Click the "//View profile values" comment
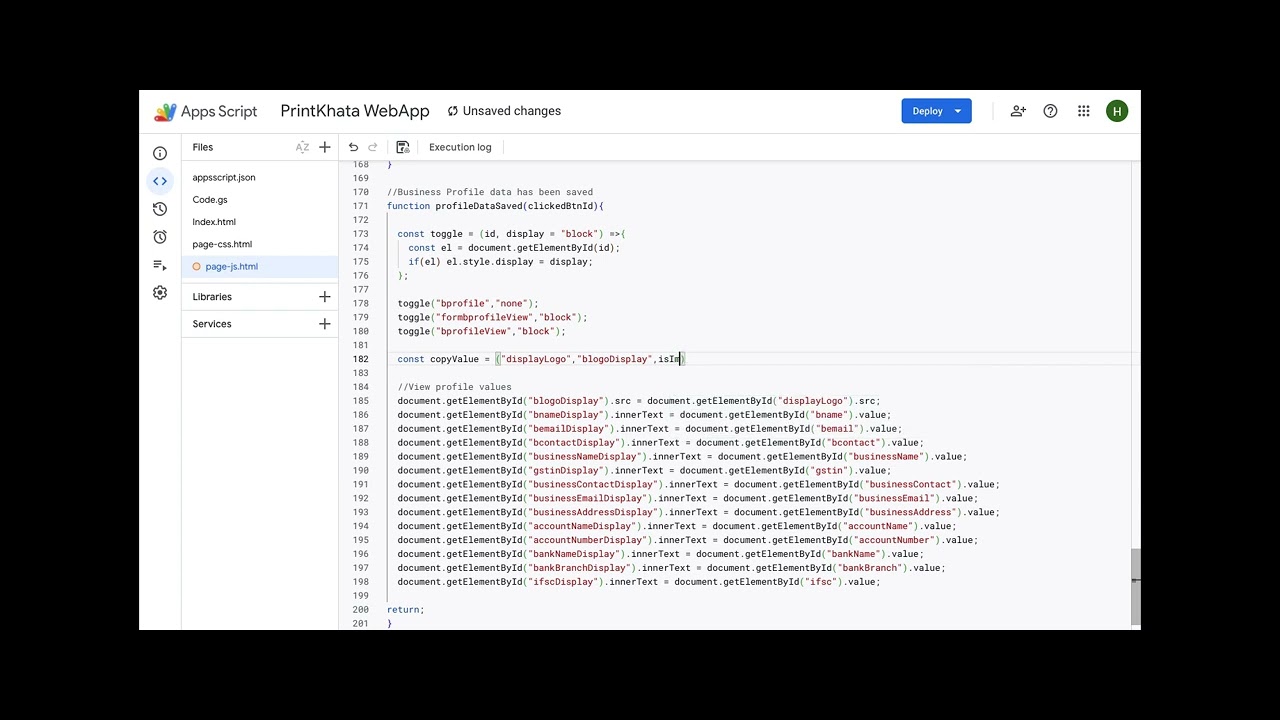1280x720 pixels. pyautogui.click(x=454, y=387)
